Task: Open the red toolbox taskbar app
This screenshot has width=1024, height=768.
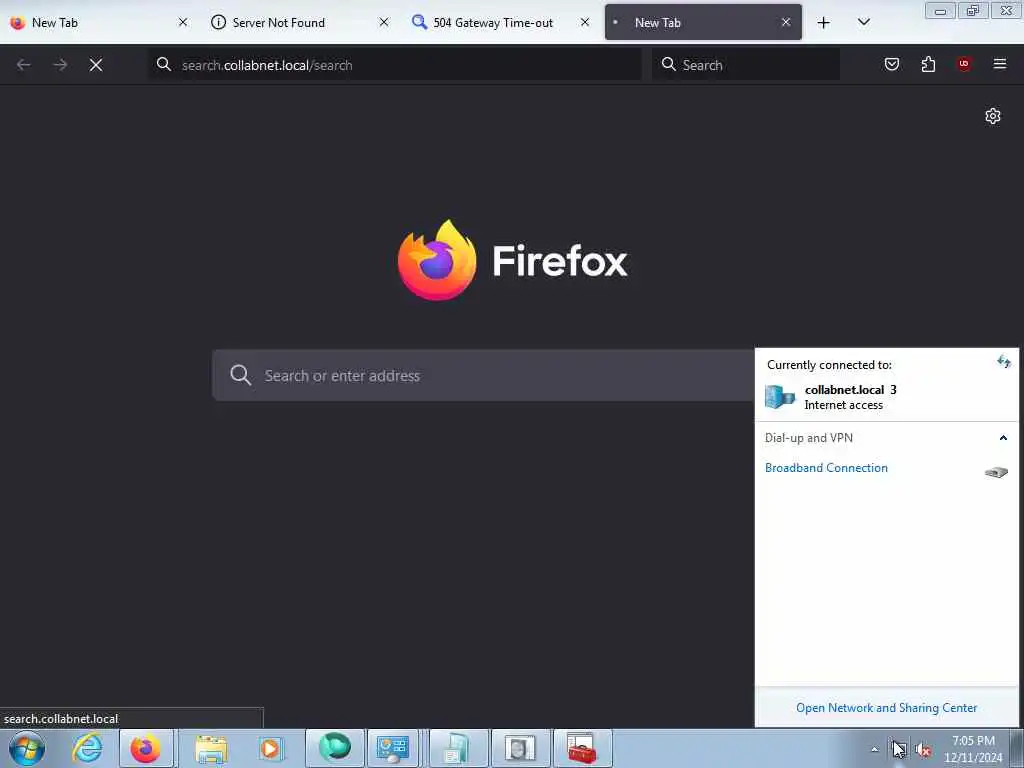Action: (x=582, y=748)
